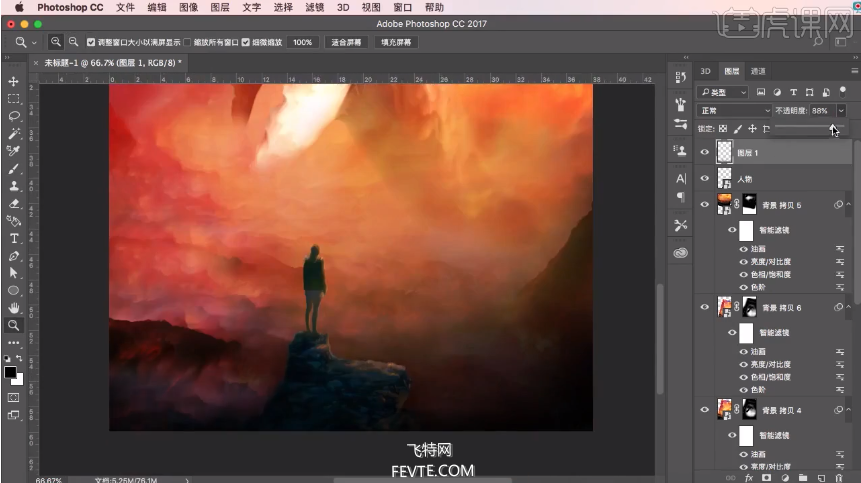Select the Lasso tool

tap(14, 116)
